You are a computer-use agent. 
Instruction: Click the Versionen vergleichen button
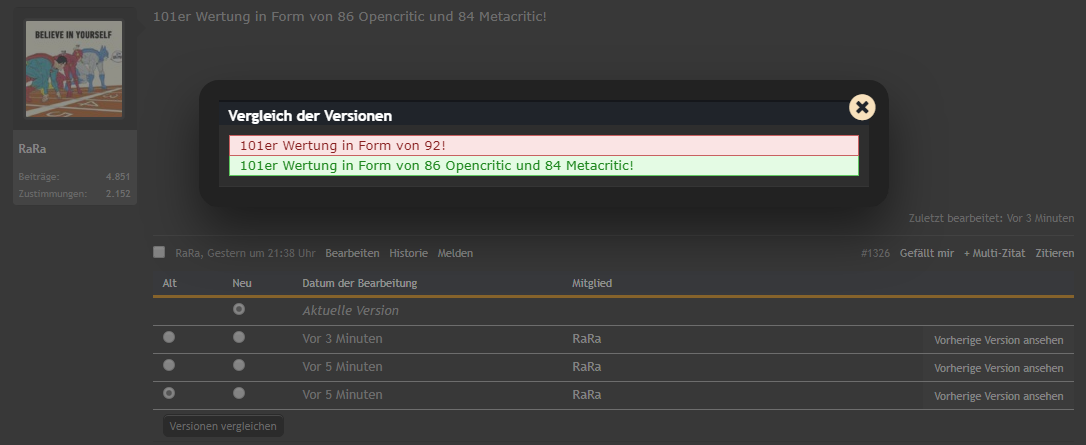[x=223, y=426]
